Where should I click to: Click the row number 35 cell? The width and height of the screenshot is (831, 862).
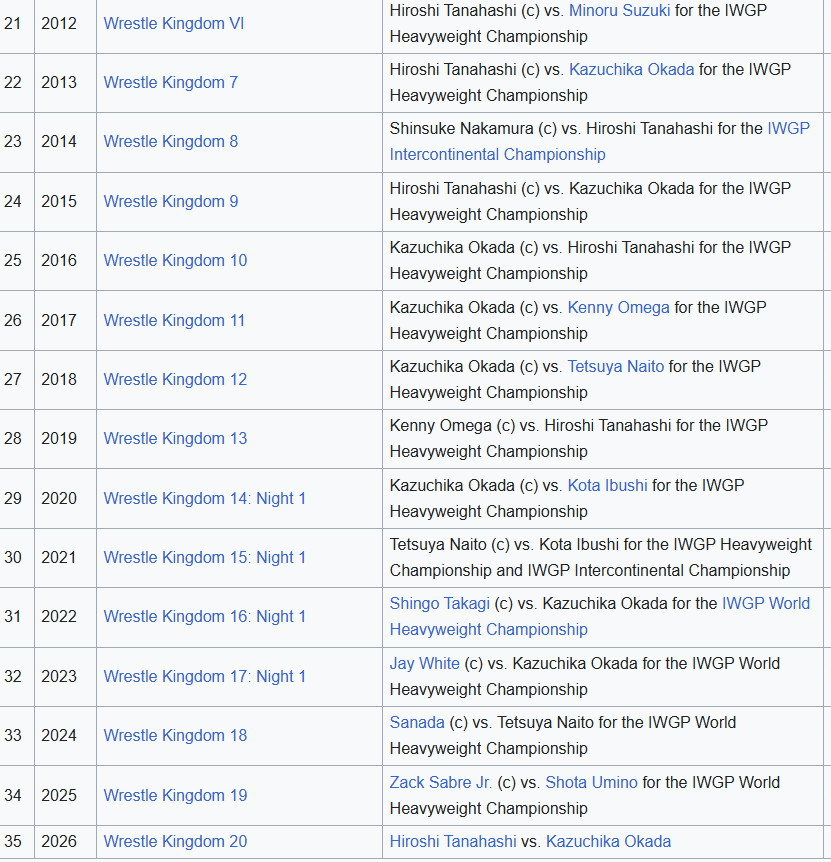point(16,842)
